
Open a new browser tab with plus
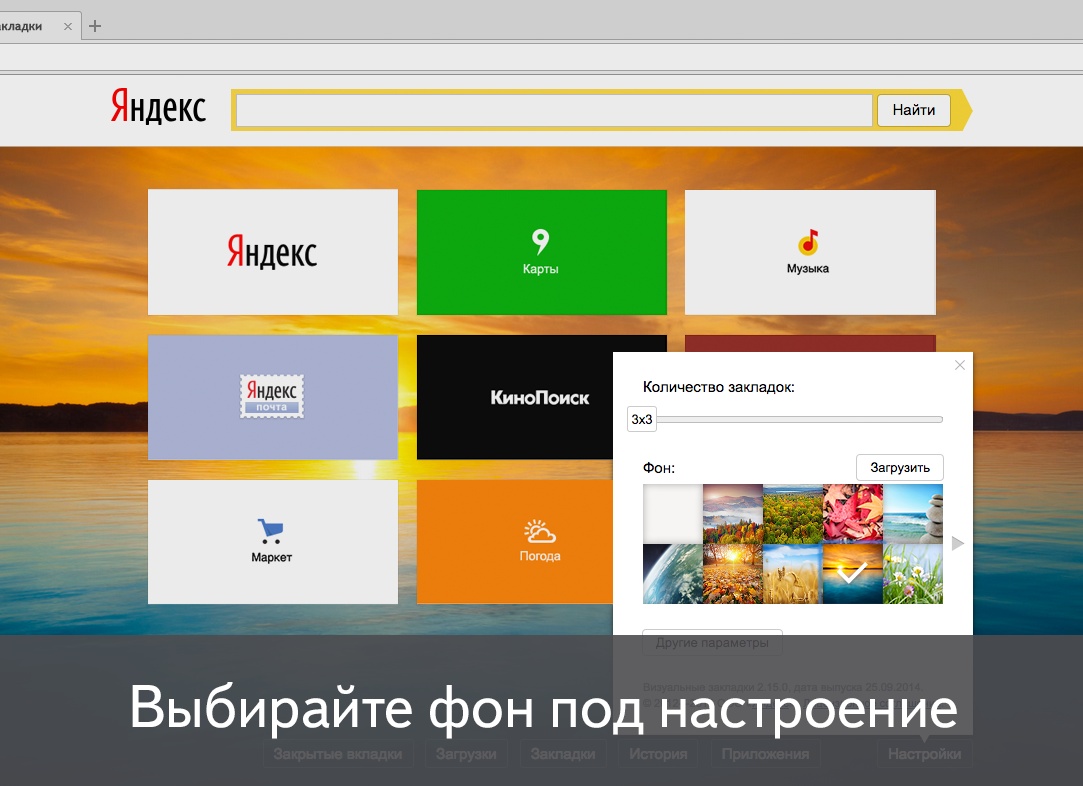tap(95, 26)
